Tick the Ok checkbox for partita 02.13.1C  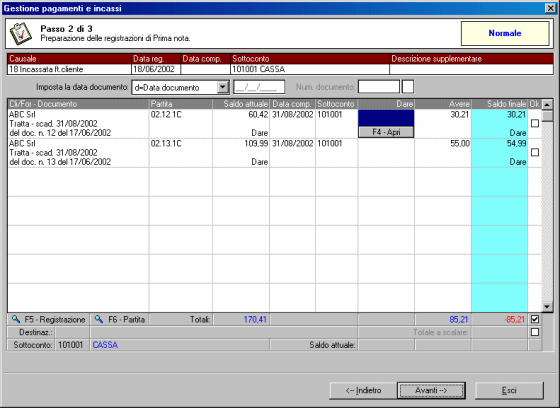535,152
